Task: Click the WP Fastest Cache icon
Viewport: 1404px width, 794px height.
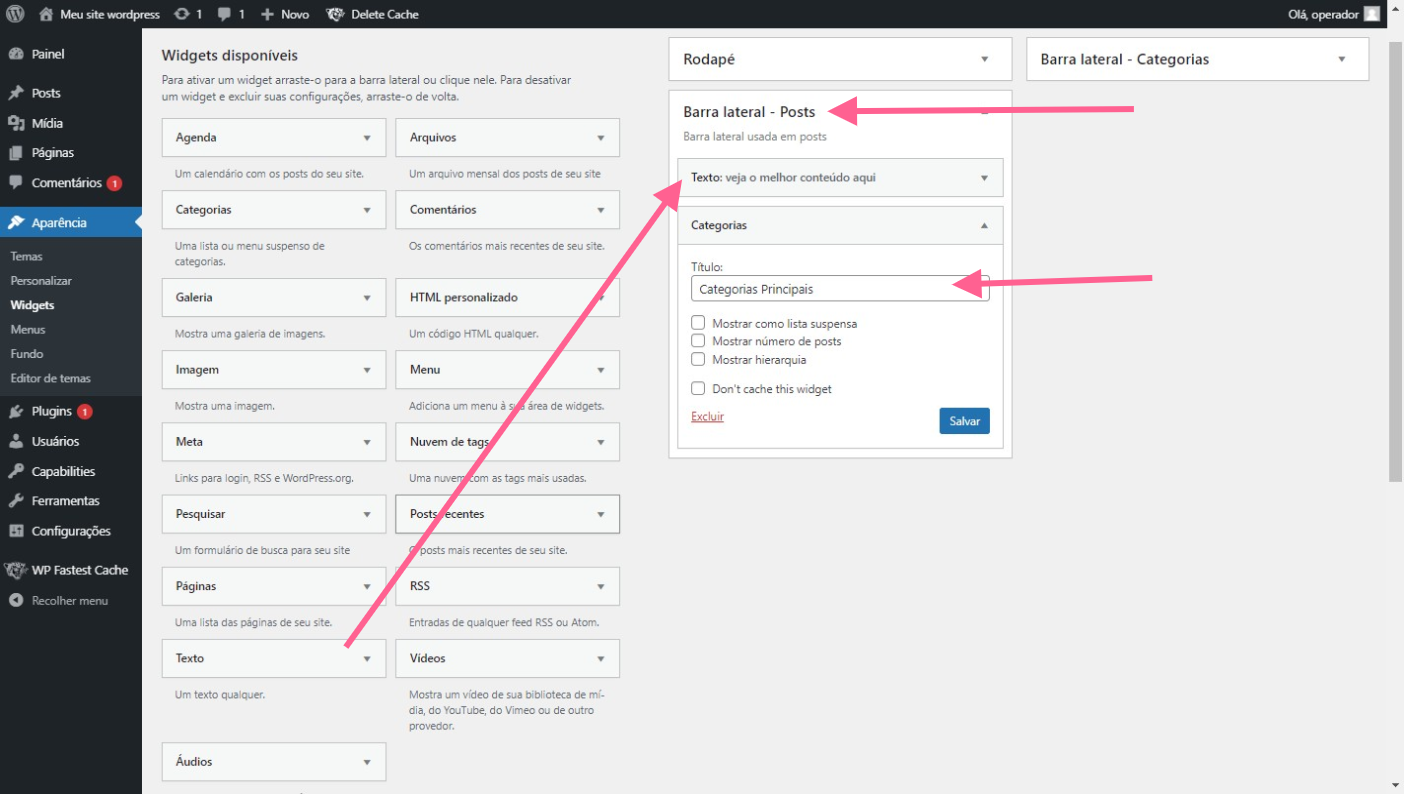Action: click(x=16, y=570)
